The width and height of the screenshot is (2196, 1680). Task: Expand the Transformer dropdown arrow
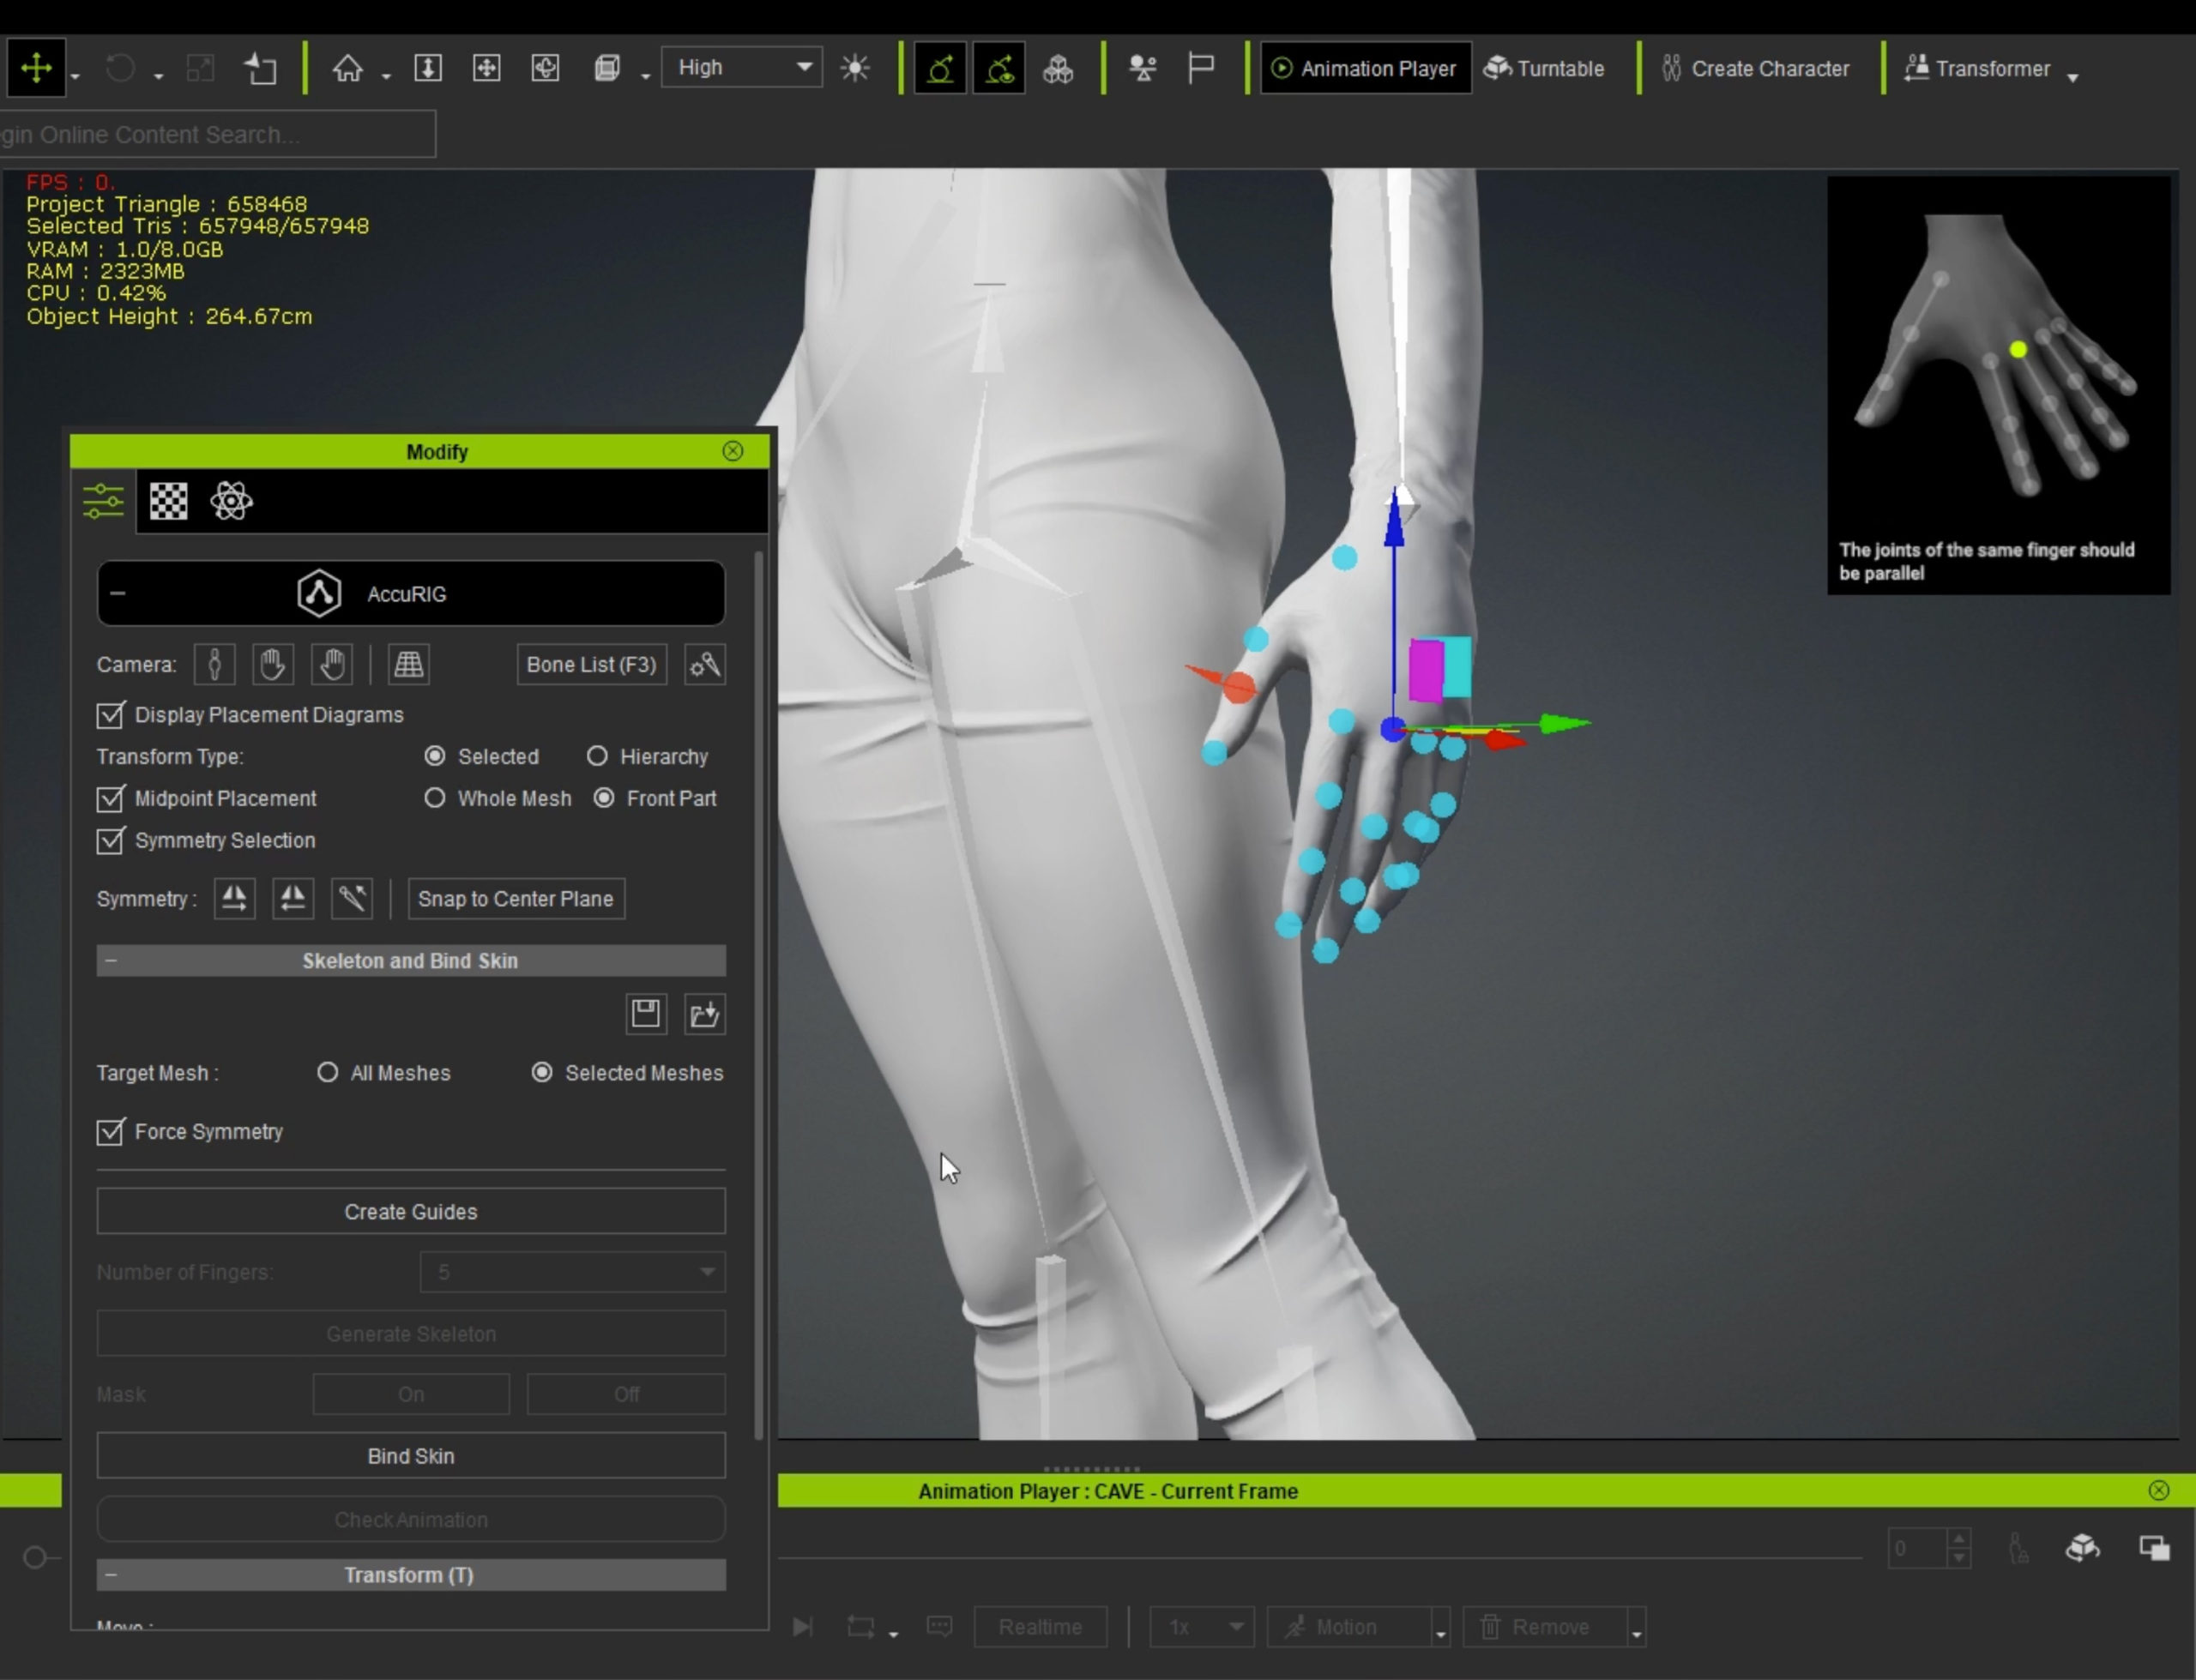click(2073, 76)
